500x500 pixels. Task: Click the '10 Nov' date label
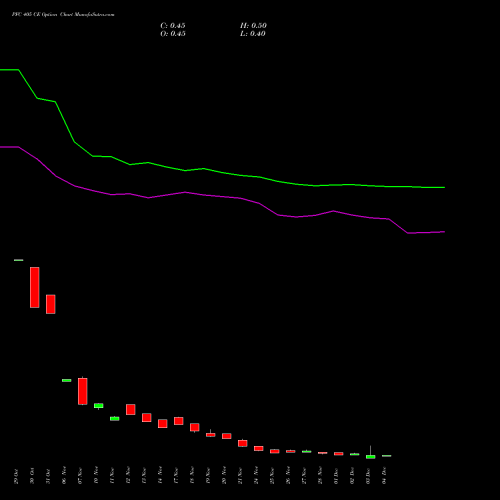pyautogui.click(x=96, y=476)
